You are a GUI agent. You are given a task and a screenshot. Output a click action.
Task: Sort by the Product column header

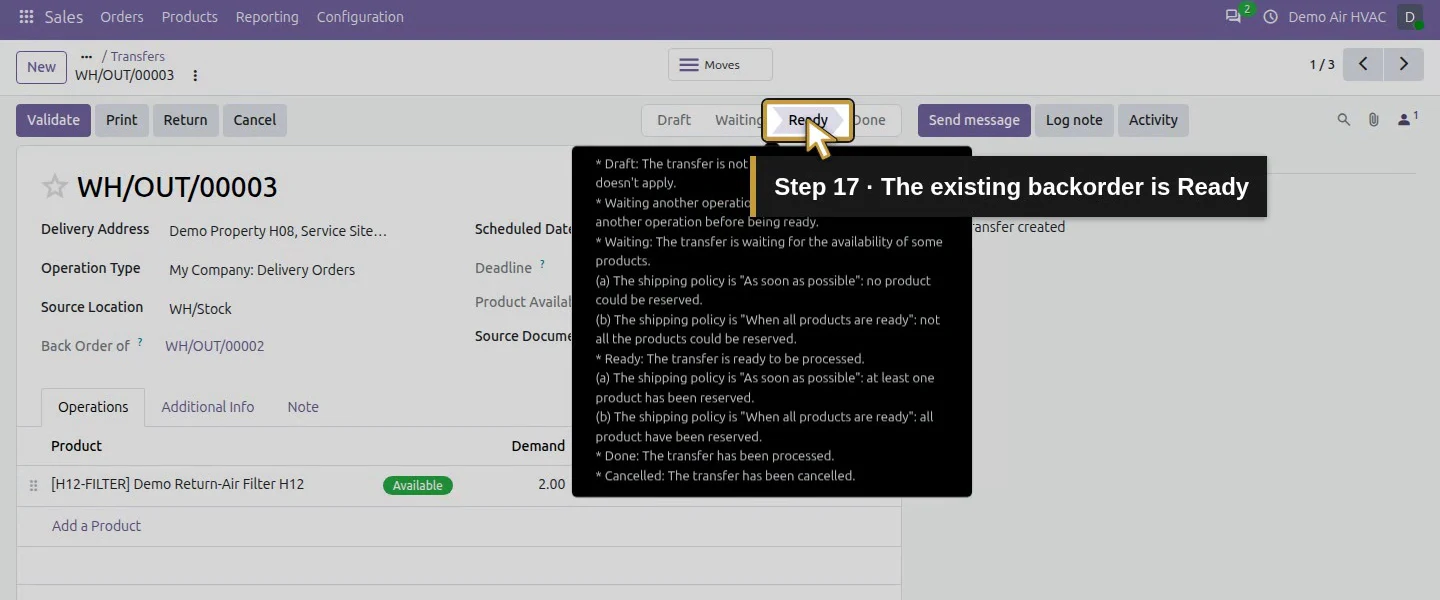point(77,446)
